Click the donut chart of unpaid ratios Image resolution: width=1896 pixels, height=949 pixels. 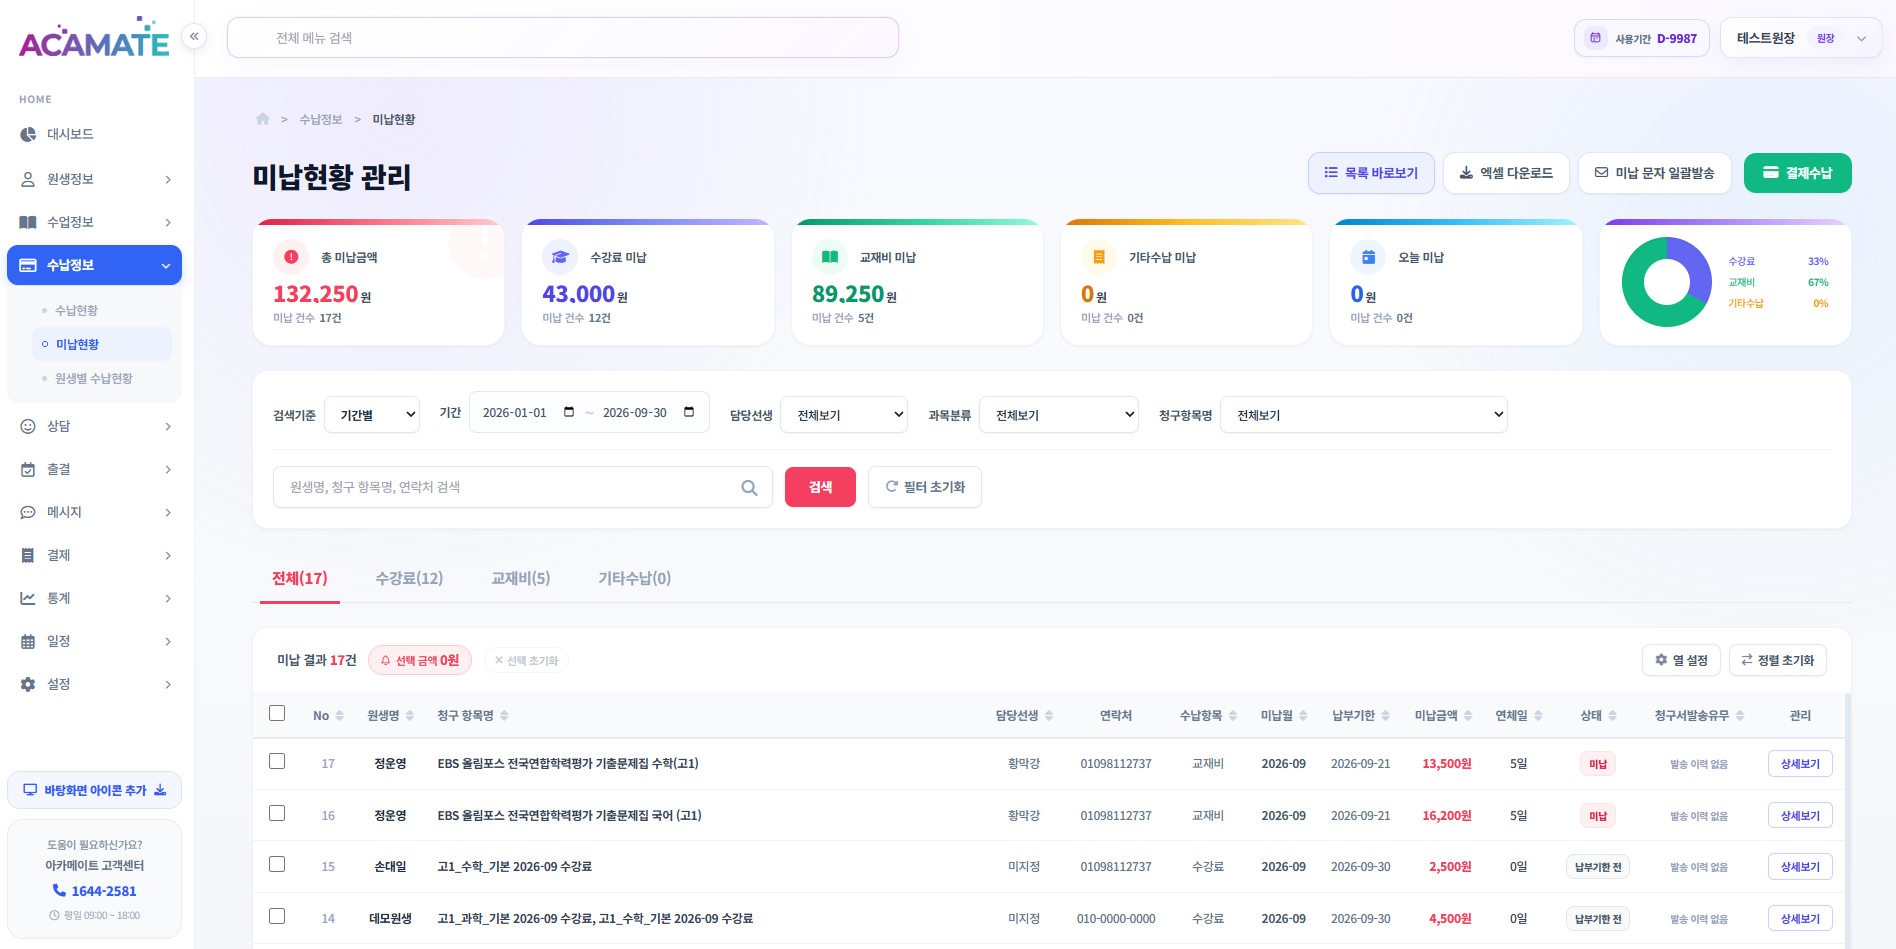[x=1667, y=282]
